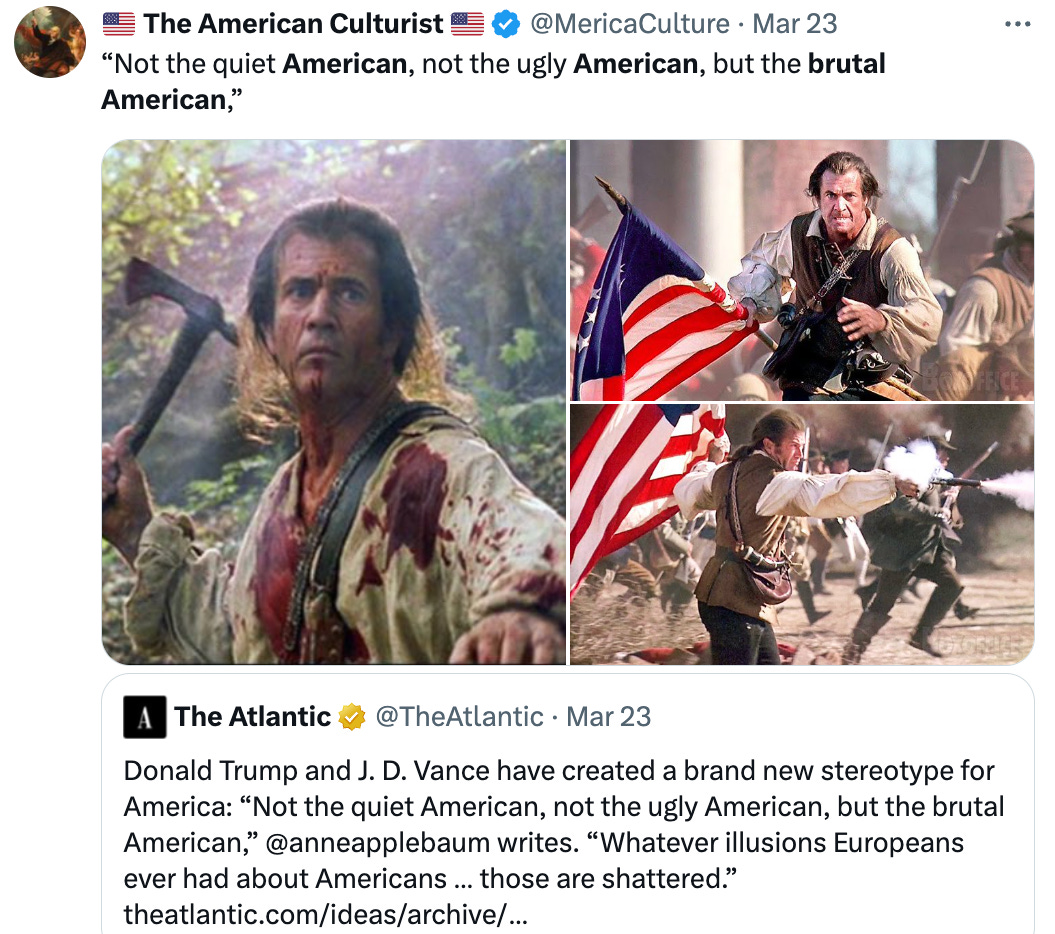Open the theatlantic.com/ideas/archive link
Image resolution: width=1055 pixels, height=934 pixels.
click(x=325, y=914)
